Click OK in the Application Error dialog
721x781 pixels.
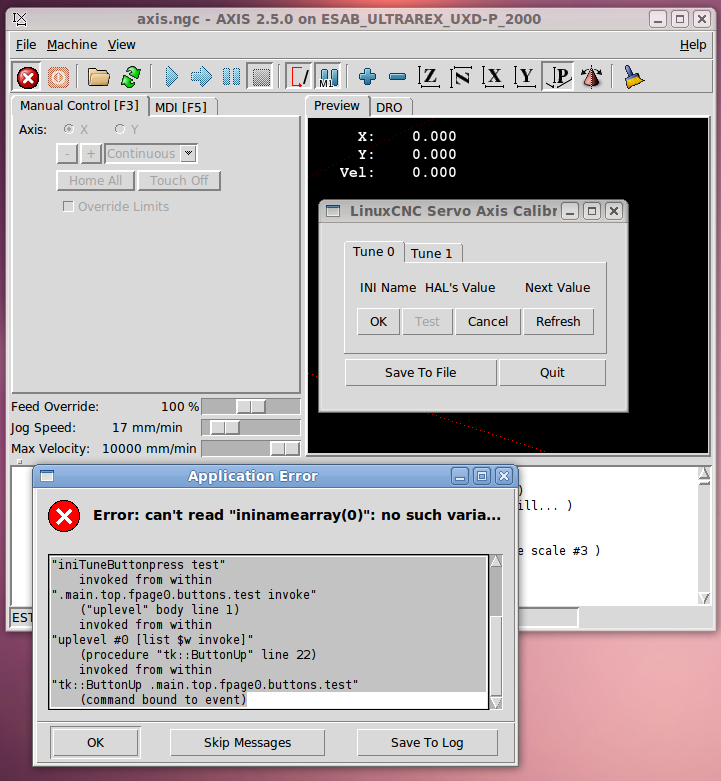pyautogui.click(x=96, y=743)
